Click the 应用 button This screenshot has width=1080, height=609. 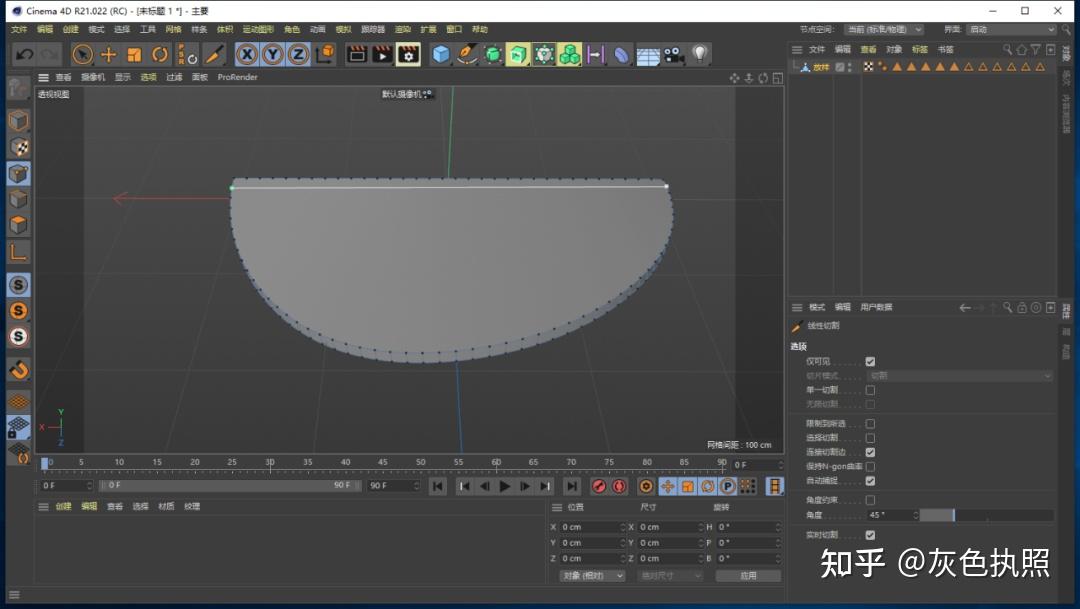[748, 576]
